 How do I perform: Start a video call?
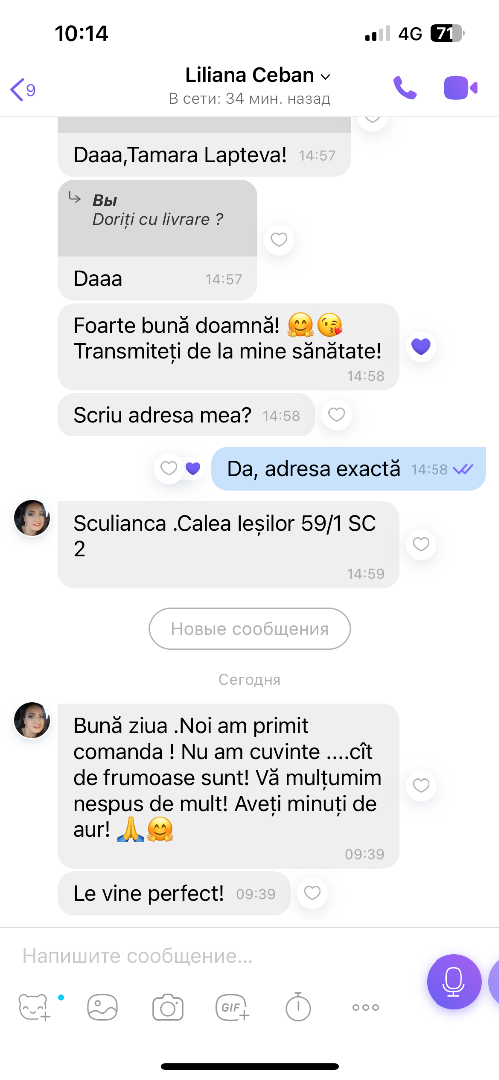(x=460, y=87)
